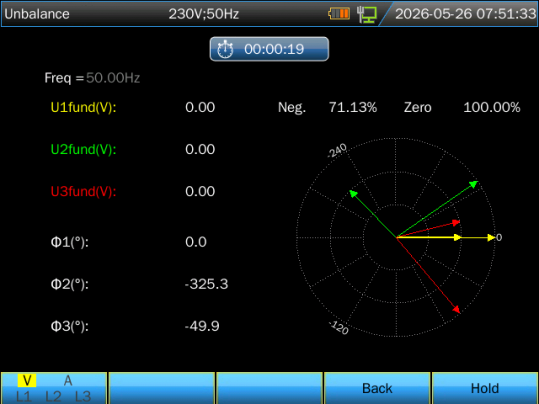This screenshot has height=404, width=539.
Task: Click the Neg. unbalance 71.13% value
Action: [353, 108]
